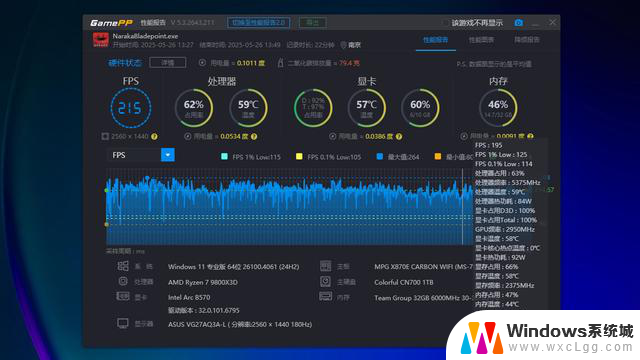640x360 pixels.
Task: Click the Colorful CN700 1TB text
Action: point(404,282)
